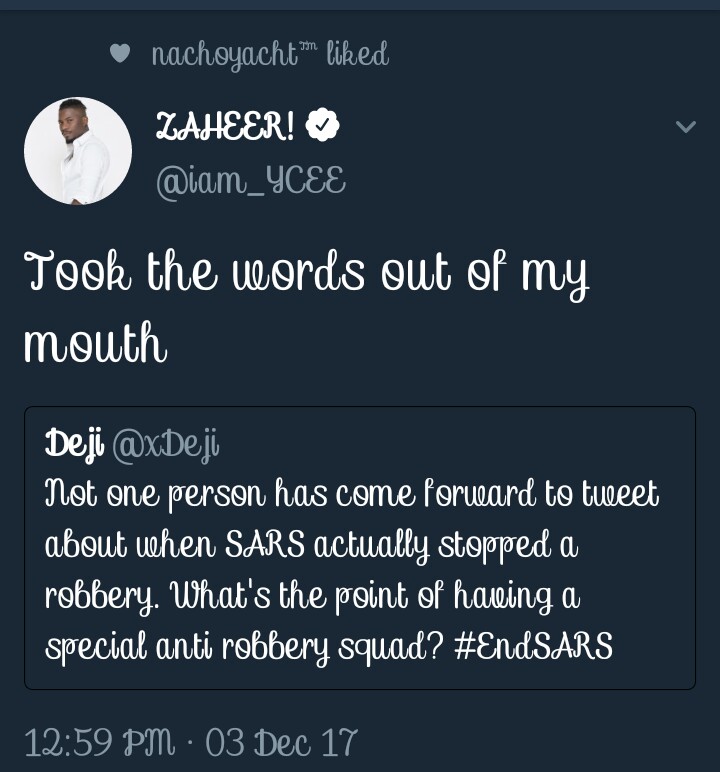This screenshot has width=720, height=772.
Task: Tap the @iam_YCEE handle
Action: pos(251,180)
